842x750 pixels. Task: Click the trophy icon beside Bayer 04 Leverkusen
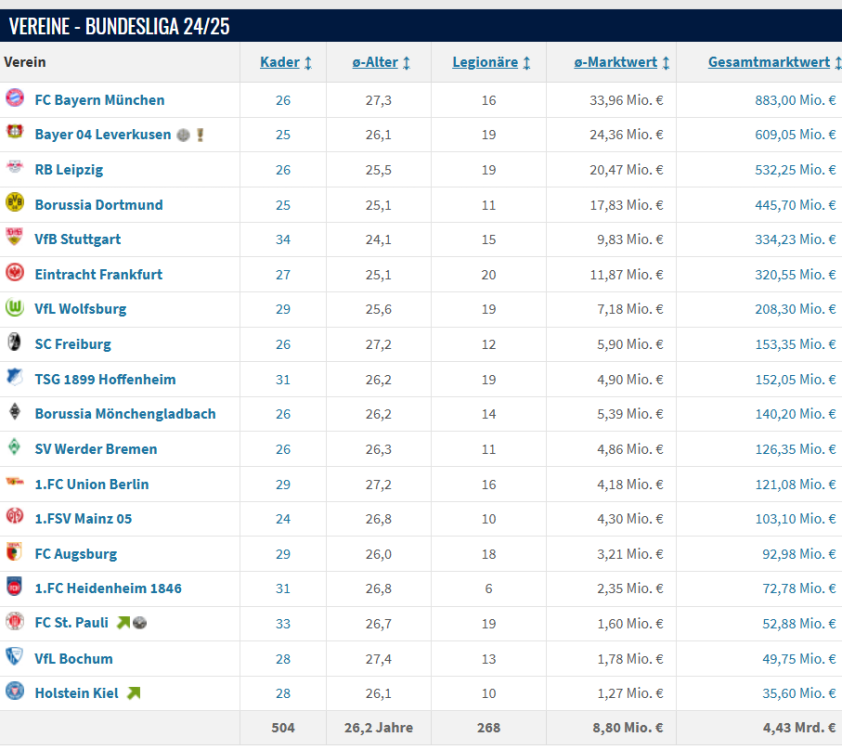[x=200, y=135]
